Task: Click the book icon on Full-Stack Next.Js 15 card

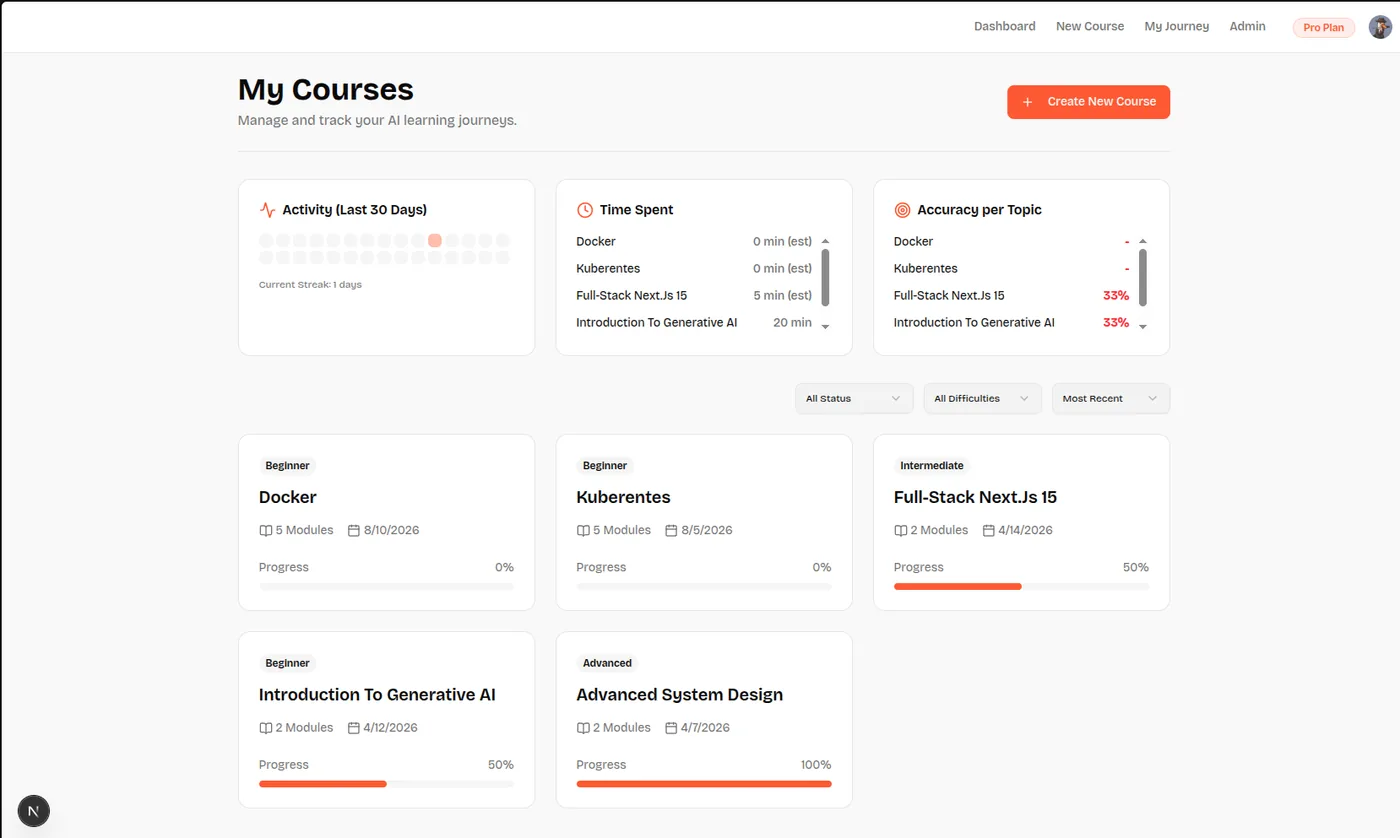Action: tap(900, 531)
